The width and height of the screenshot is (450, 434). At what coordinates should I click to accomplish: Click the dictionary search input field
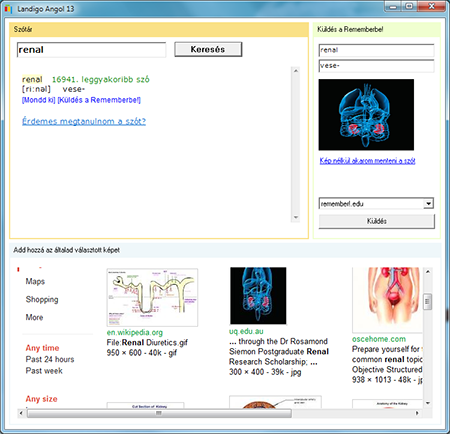pyautogui.click(x=91, y=50)
